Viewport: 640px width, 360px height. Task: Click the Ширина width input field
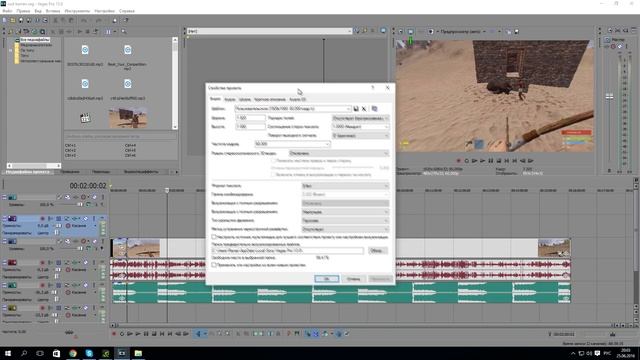250,118
